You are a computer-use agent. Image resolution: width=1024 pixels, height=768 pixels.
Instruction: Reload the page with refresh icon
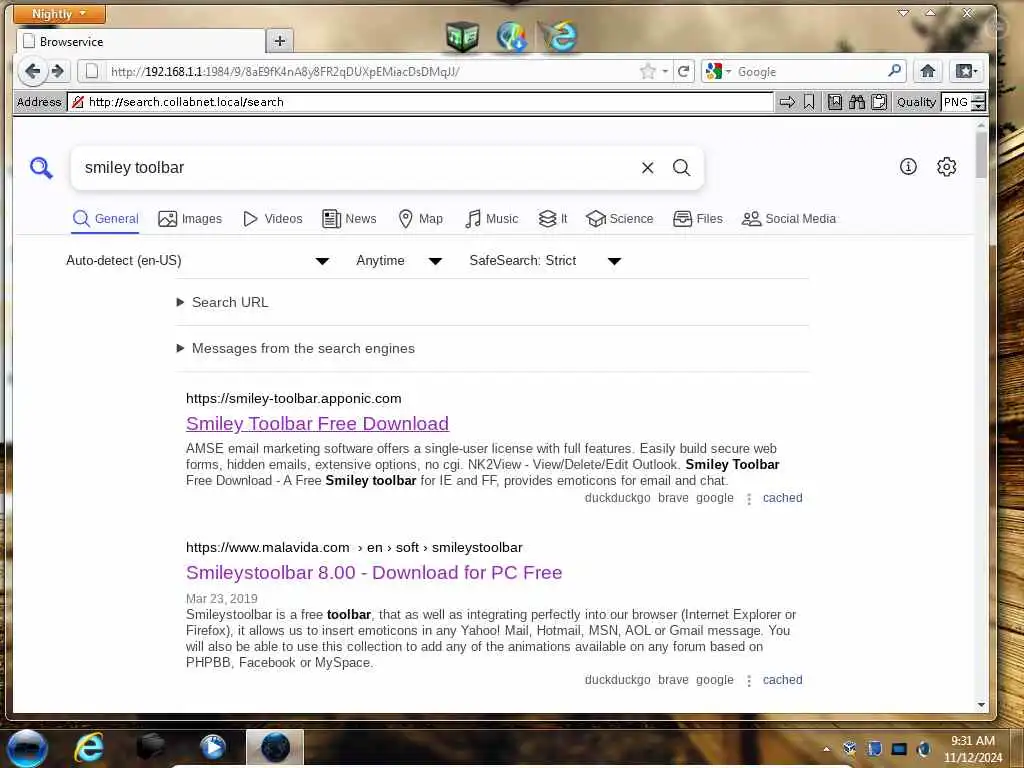pos(683,71)
